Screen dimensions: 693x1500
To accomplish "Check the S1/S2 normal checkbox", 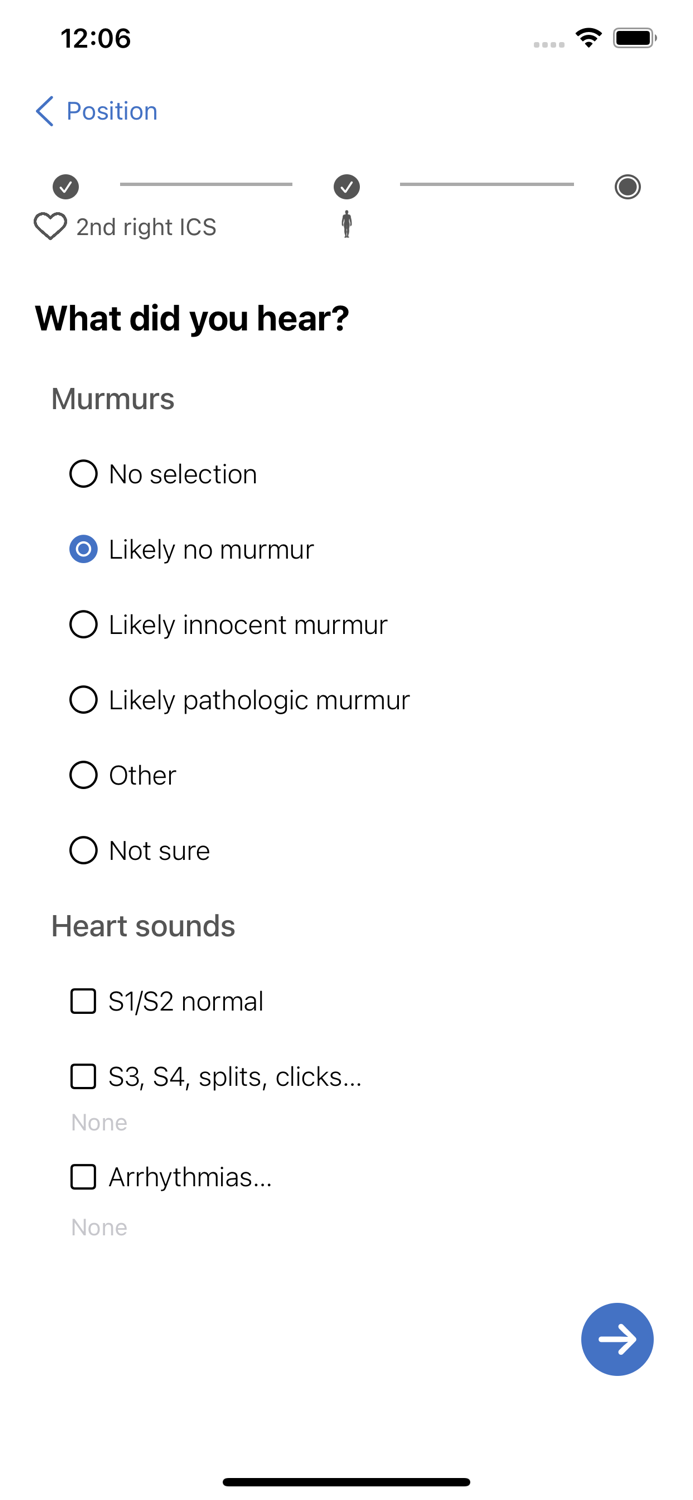I will click(x=83, y=1000).
